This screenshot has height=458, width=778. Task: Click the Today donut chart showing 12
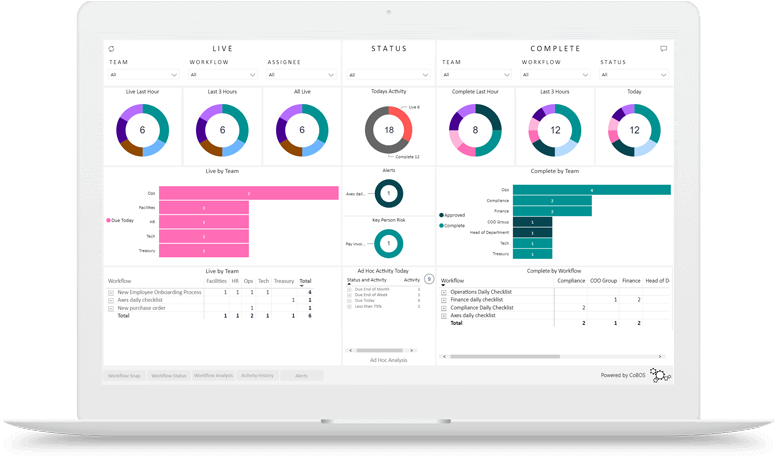(x=634, y=130)
